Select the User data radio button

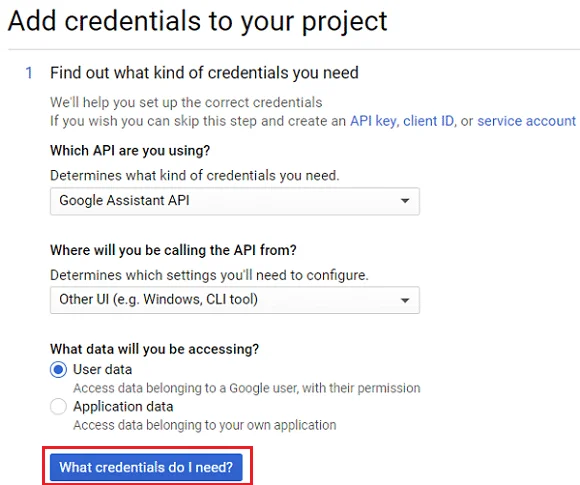pos(58,370)
